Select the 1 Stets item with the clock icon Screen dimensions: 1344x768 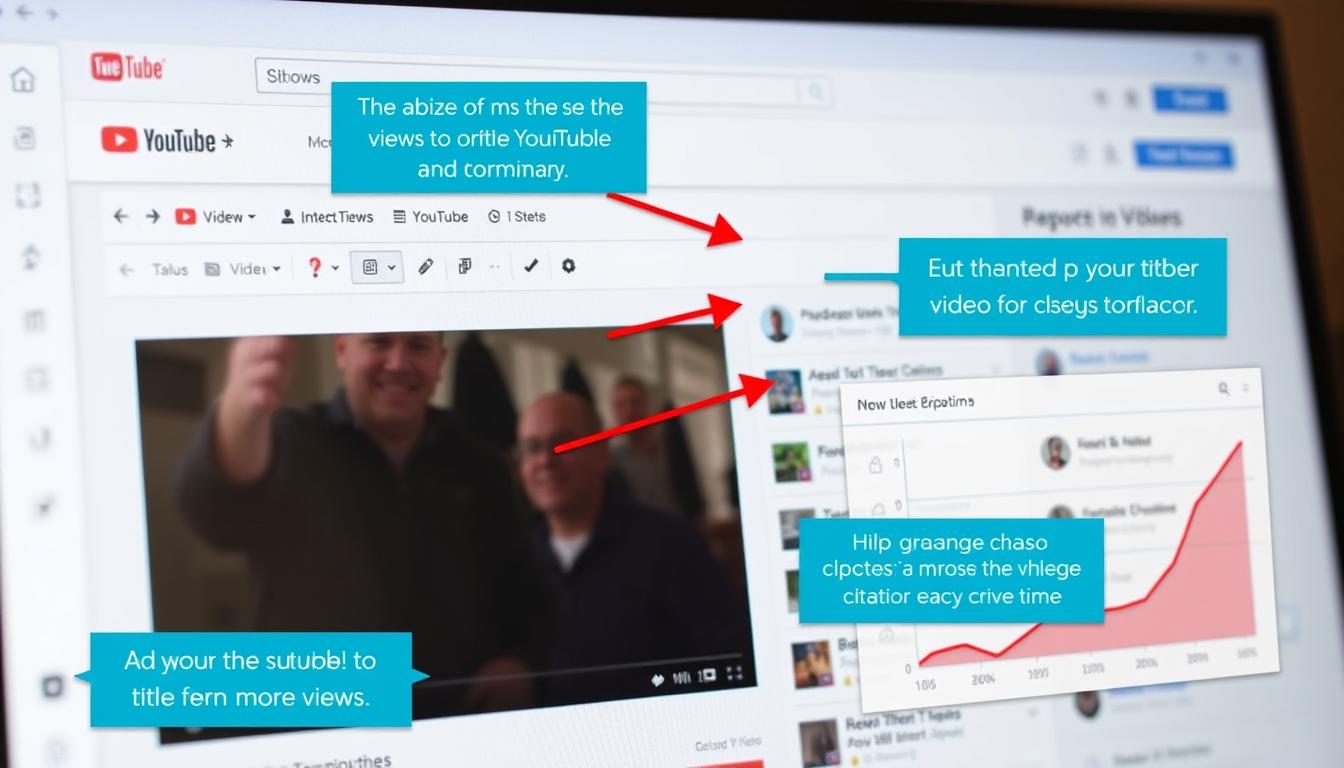point(516,216)
